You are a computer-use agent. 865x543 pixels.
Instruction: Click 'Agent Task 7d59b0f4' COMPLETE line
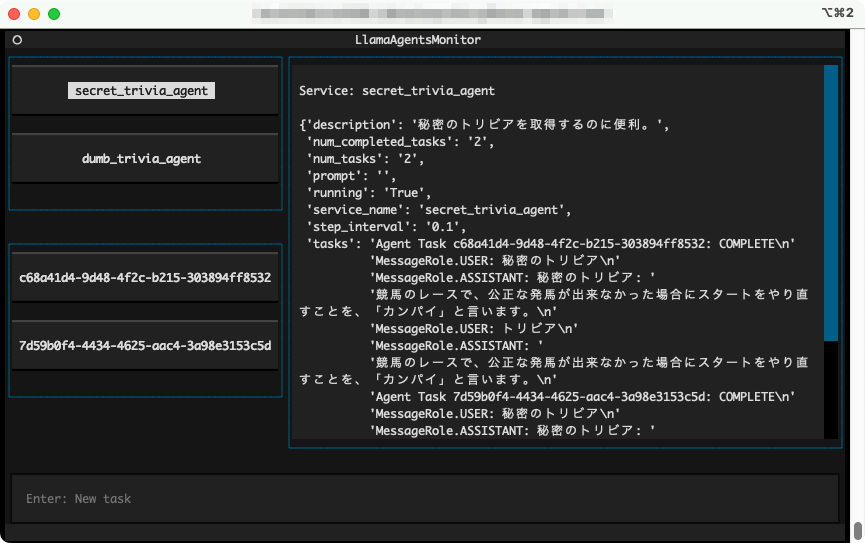(x=583, y=397)
